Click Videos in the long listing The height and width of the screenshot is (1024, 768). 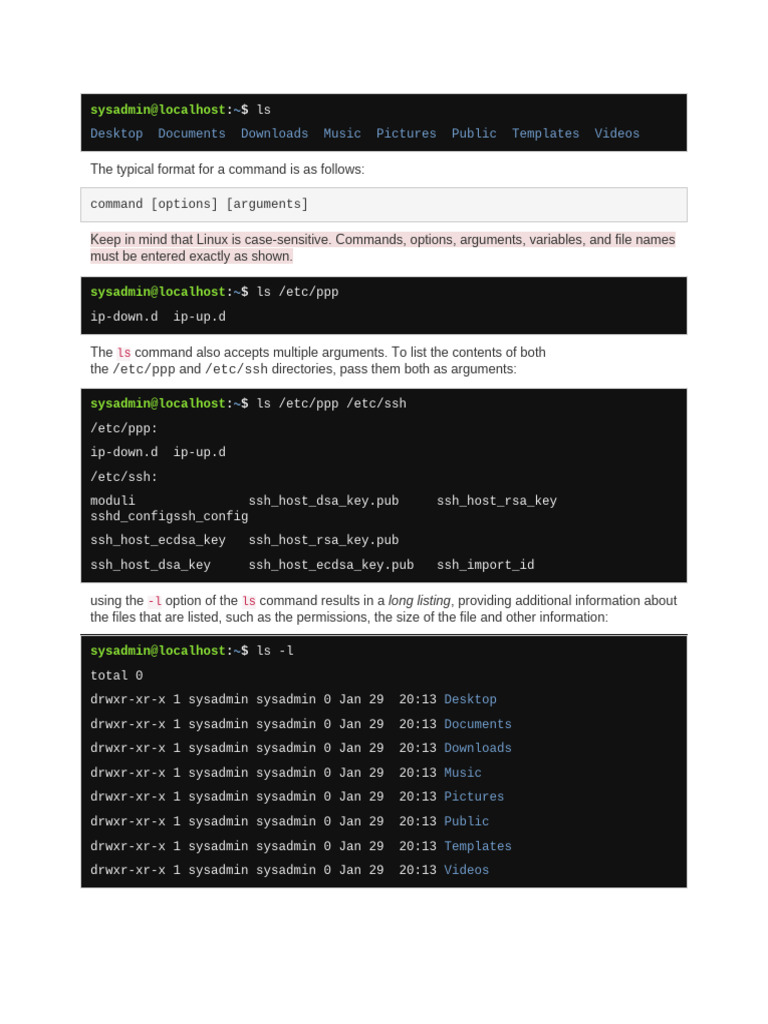(x=467, y=870)
